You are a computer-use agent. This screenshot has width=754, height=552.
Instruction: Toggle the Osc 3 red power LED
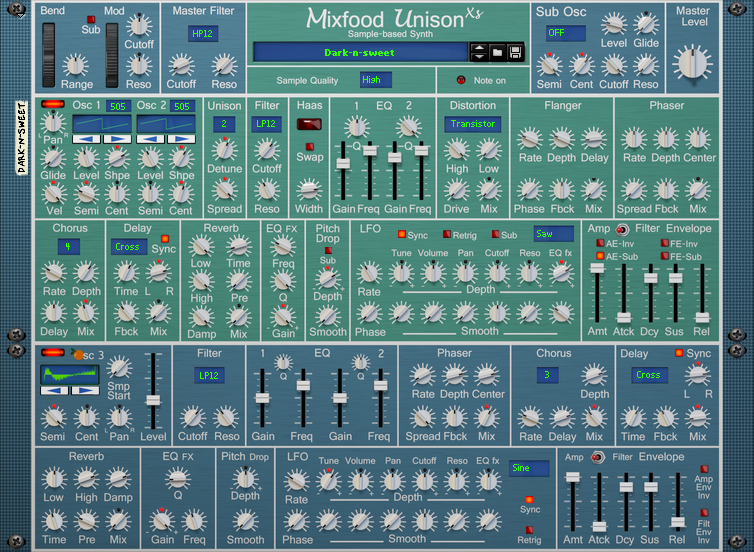pos(53,352)
